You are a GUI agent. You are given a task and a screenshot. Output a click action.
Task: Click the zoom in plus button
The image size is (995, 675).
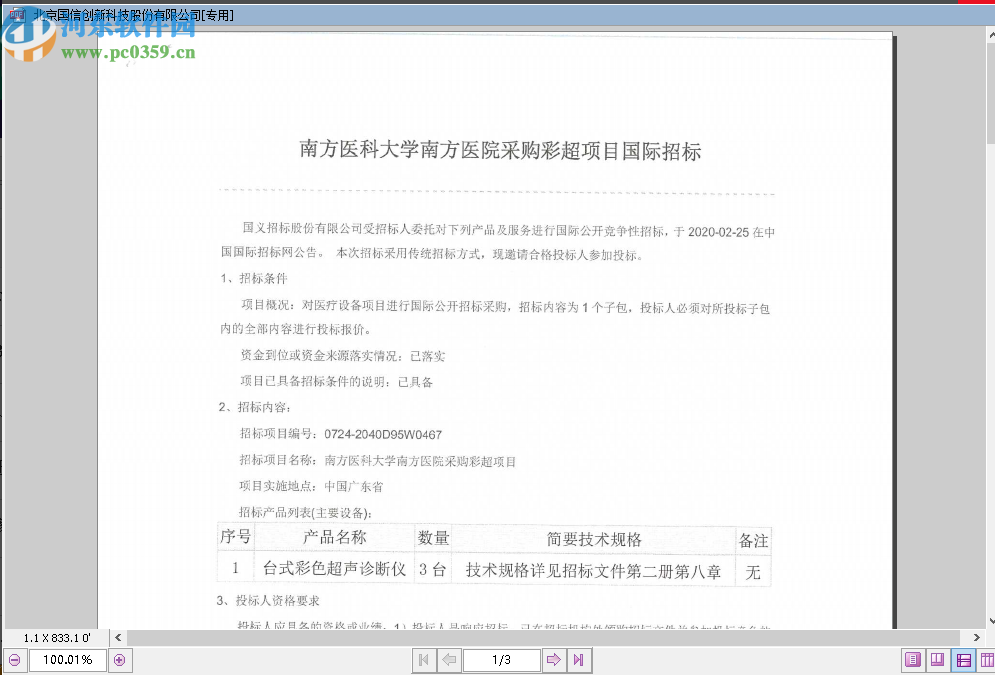pyautogui.click(x=119, y=660)
